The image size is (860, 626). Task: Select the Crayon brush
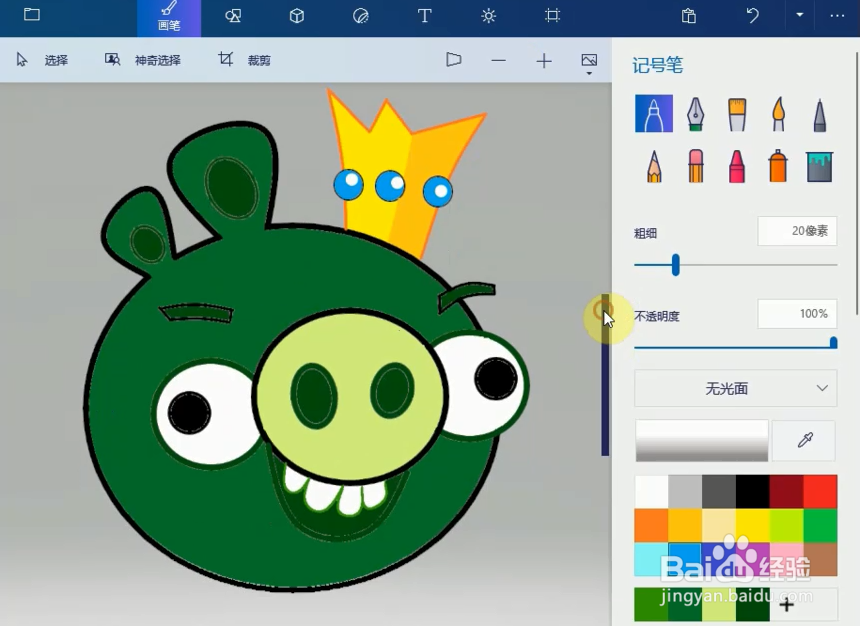coord(737,166)
